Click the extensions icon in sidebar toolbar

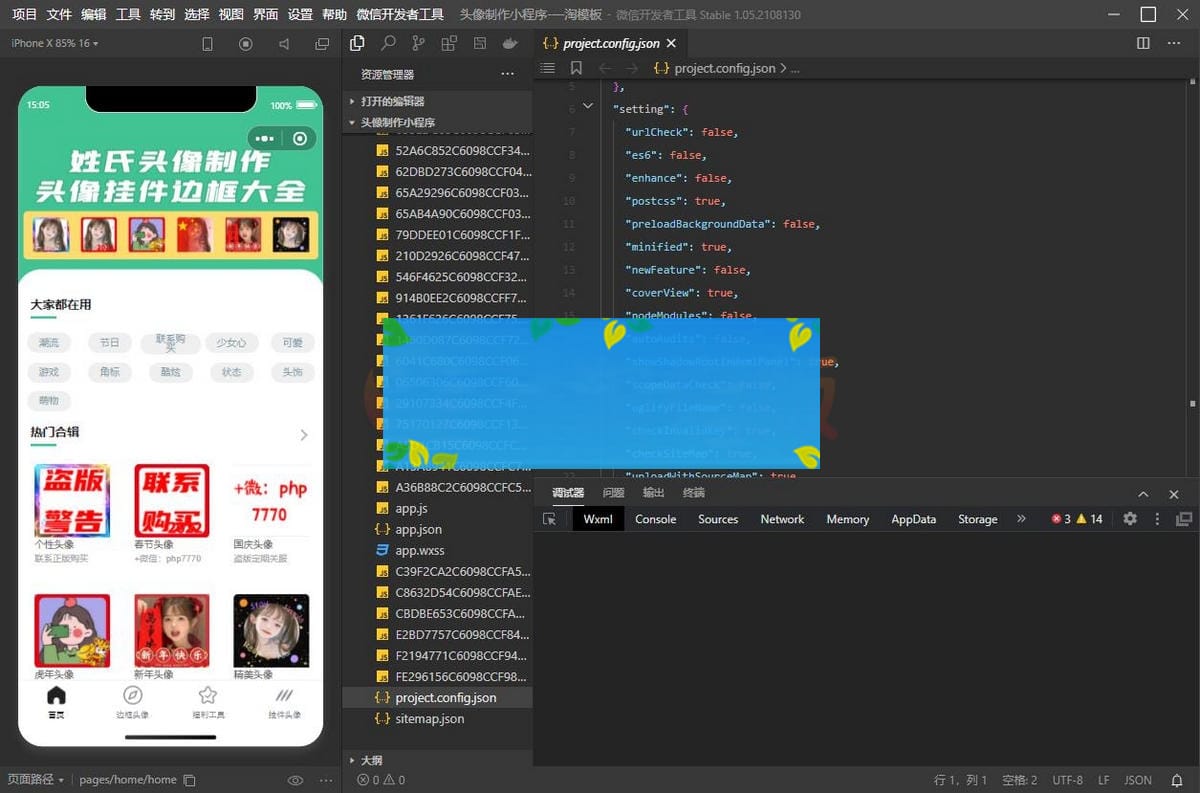[x=449, y=44]
